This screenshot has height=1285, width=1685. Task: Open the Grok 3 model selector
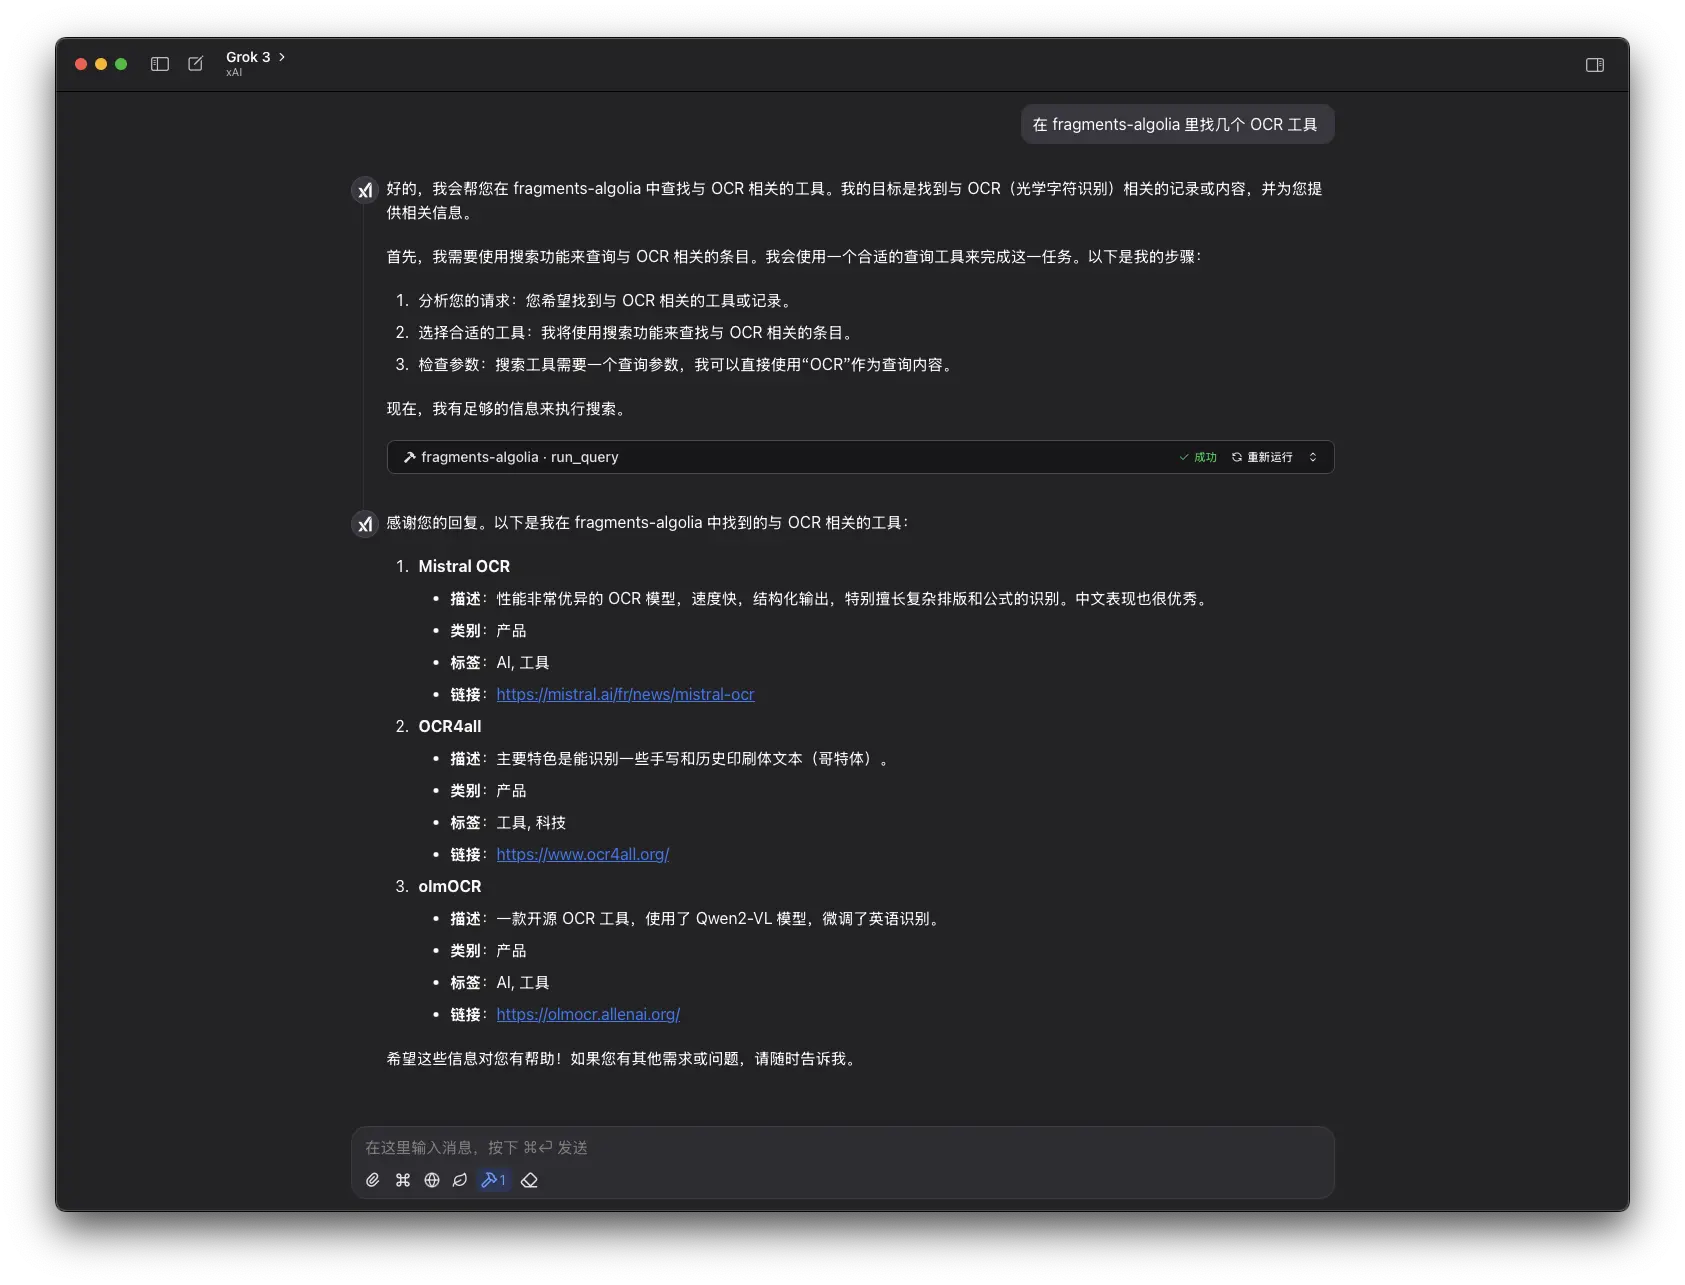(256, 63)
